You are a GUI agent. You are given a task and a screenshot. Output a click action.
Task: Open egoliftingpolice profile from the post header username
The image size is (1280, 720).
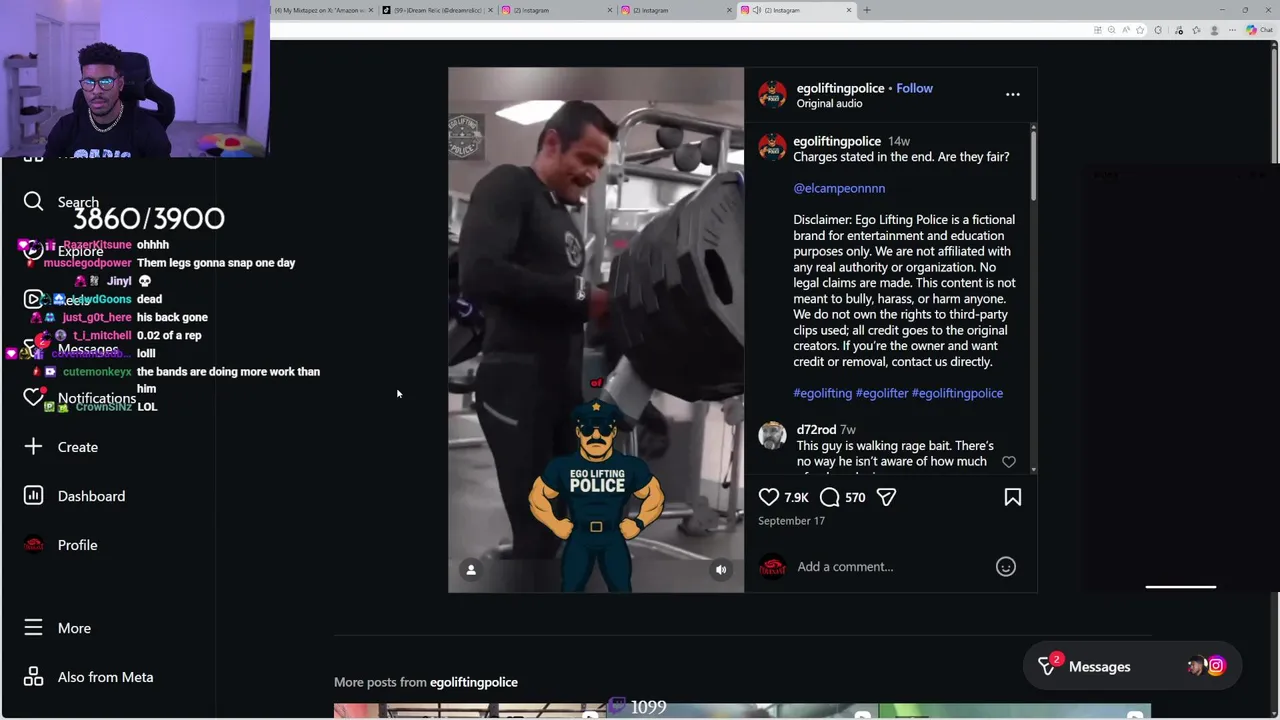[x=840, y=88]
